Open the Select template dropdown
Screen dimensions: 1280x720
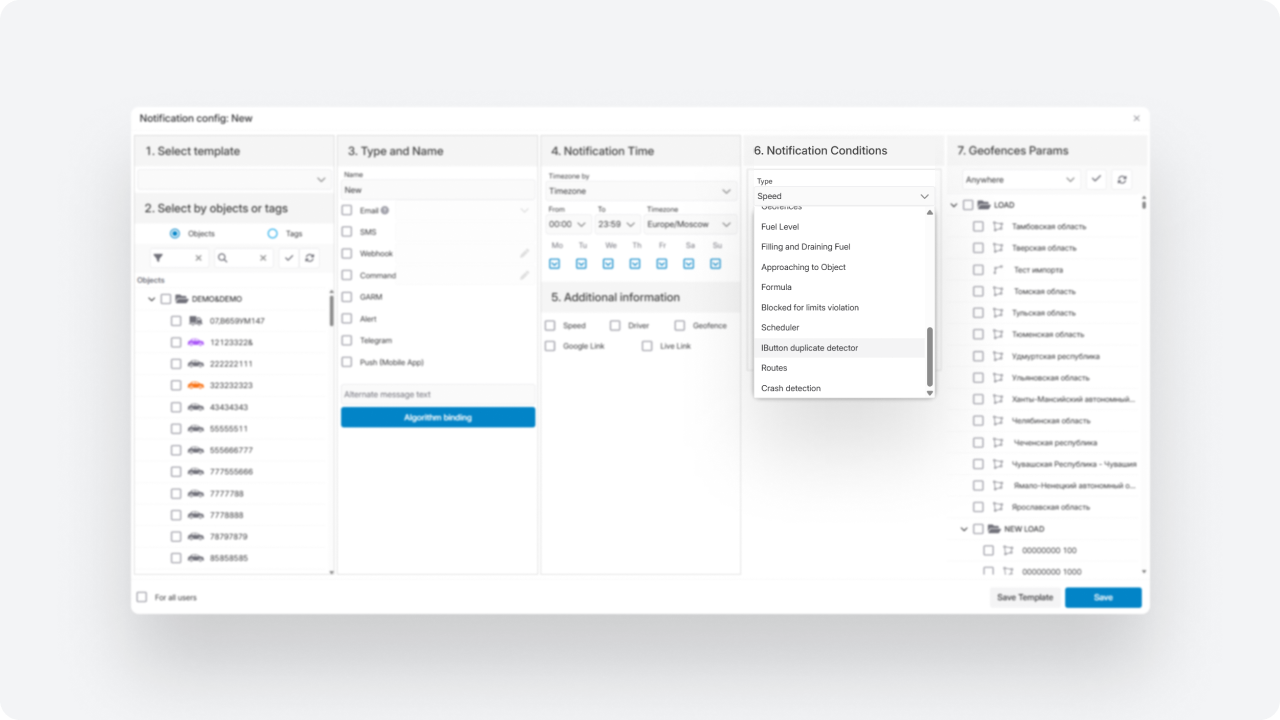tap(235, 180)
